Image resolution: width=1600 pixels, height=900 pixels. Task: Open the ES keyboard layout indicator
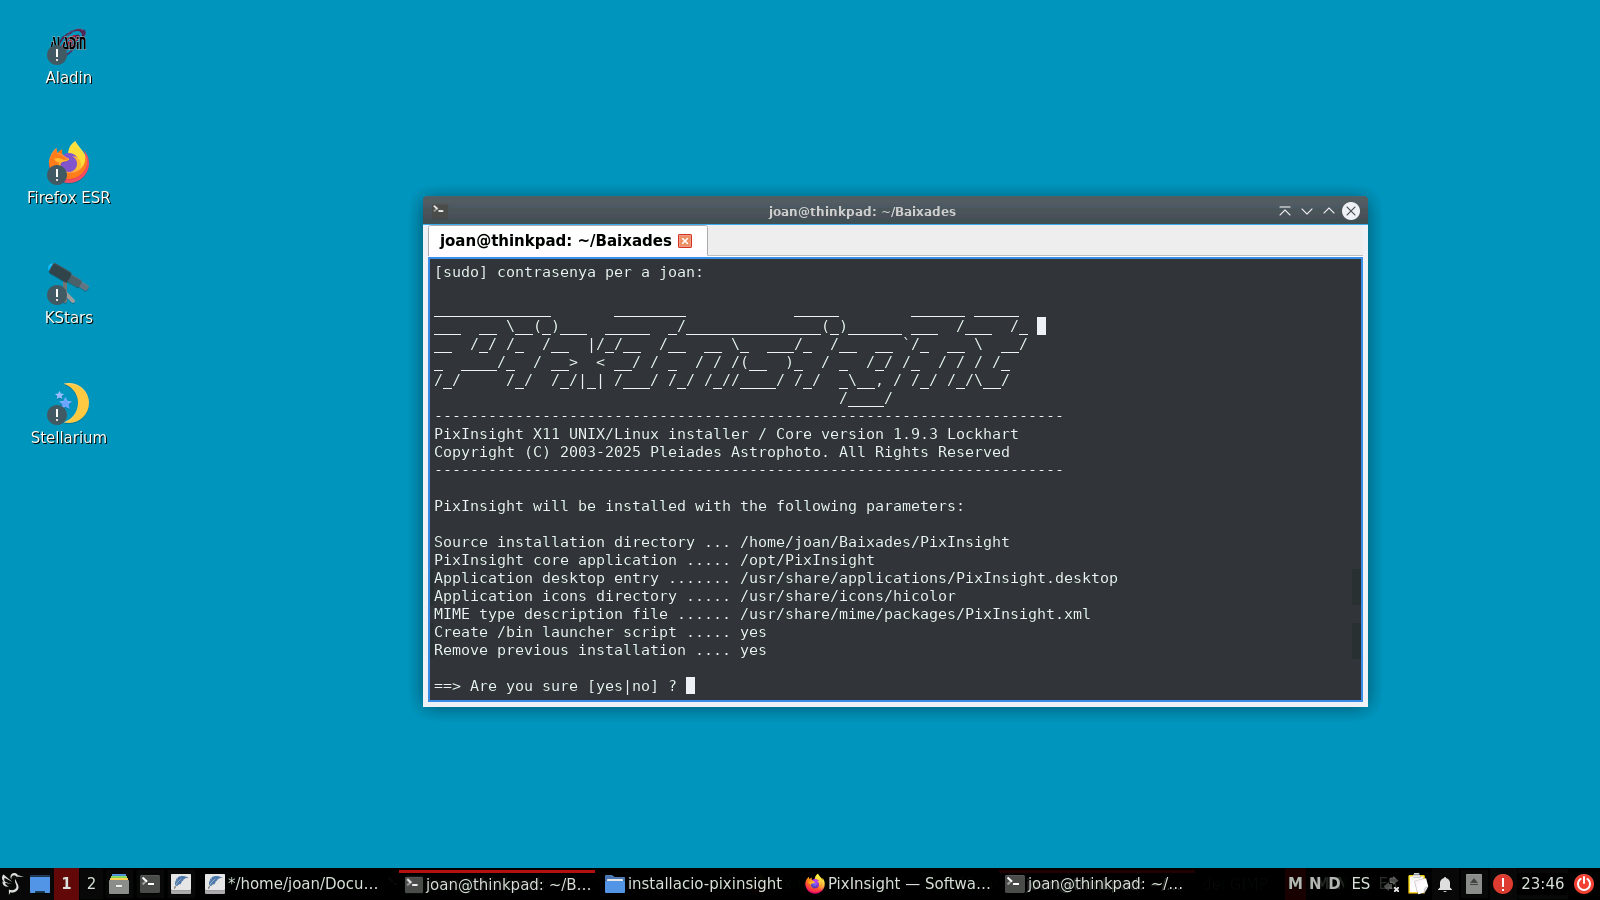[1360, 883]
